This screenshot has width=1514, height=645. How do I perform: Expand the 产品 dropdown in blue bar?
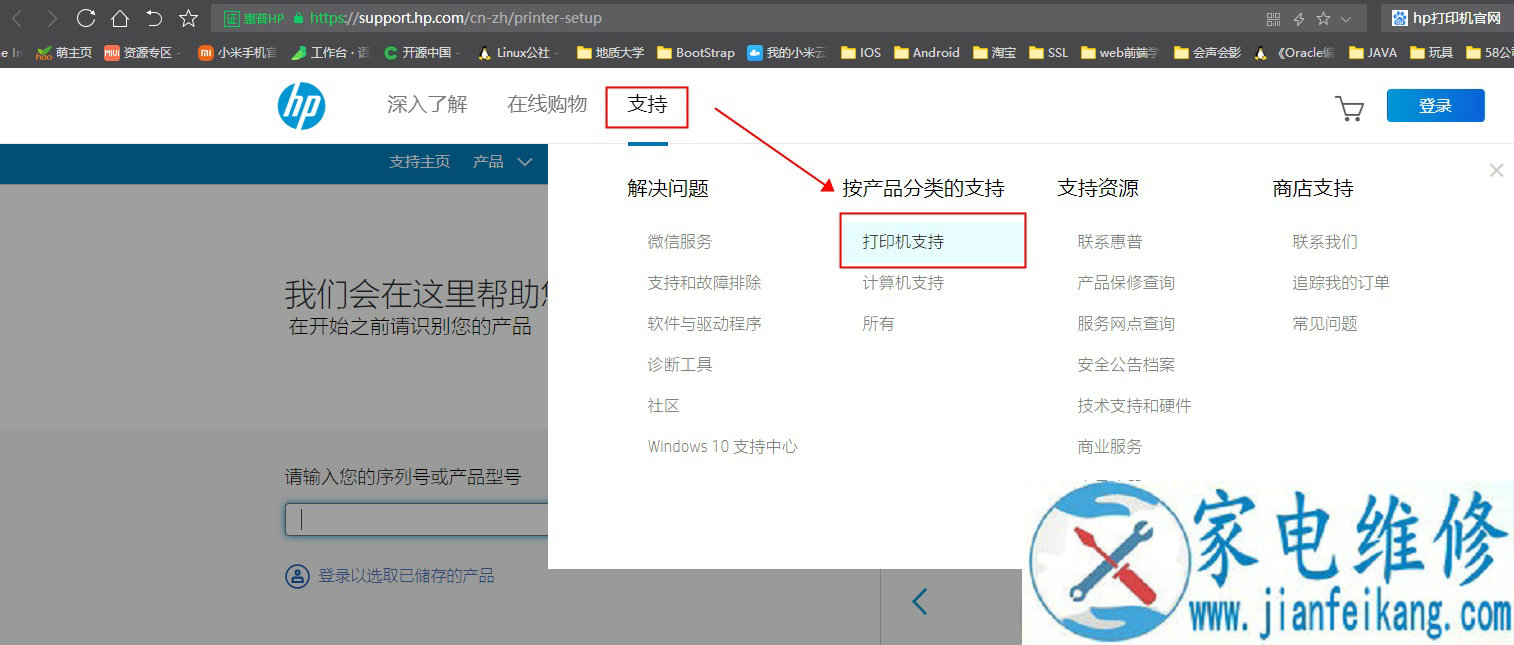pyautogui.click(x=502, y=162)
